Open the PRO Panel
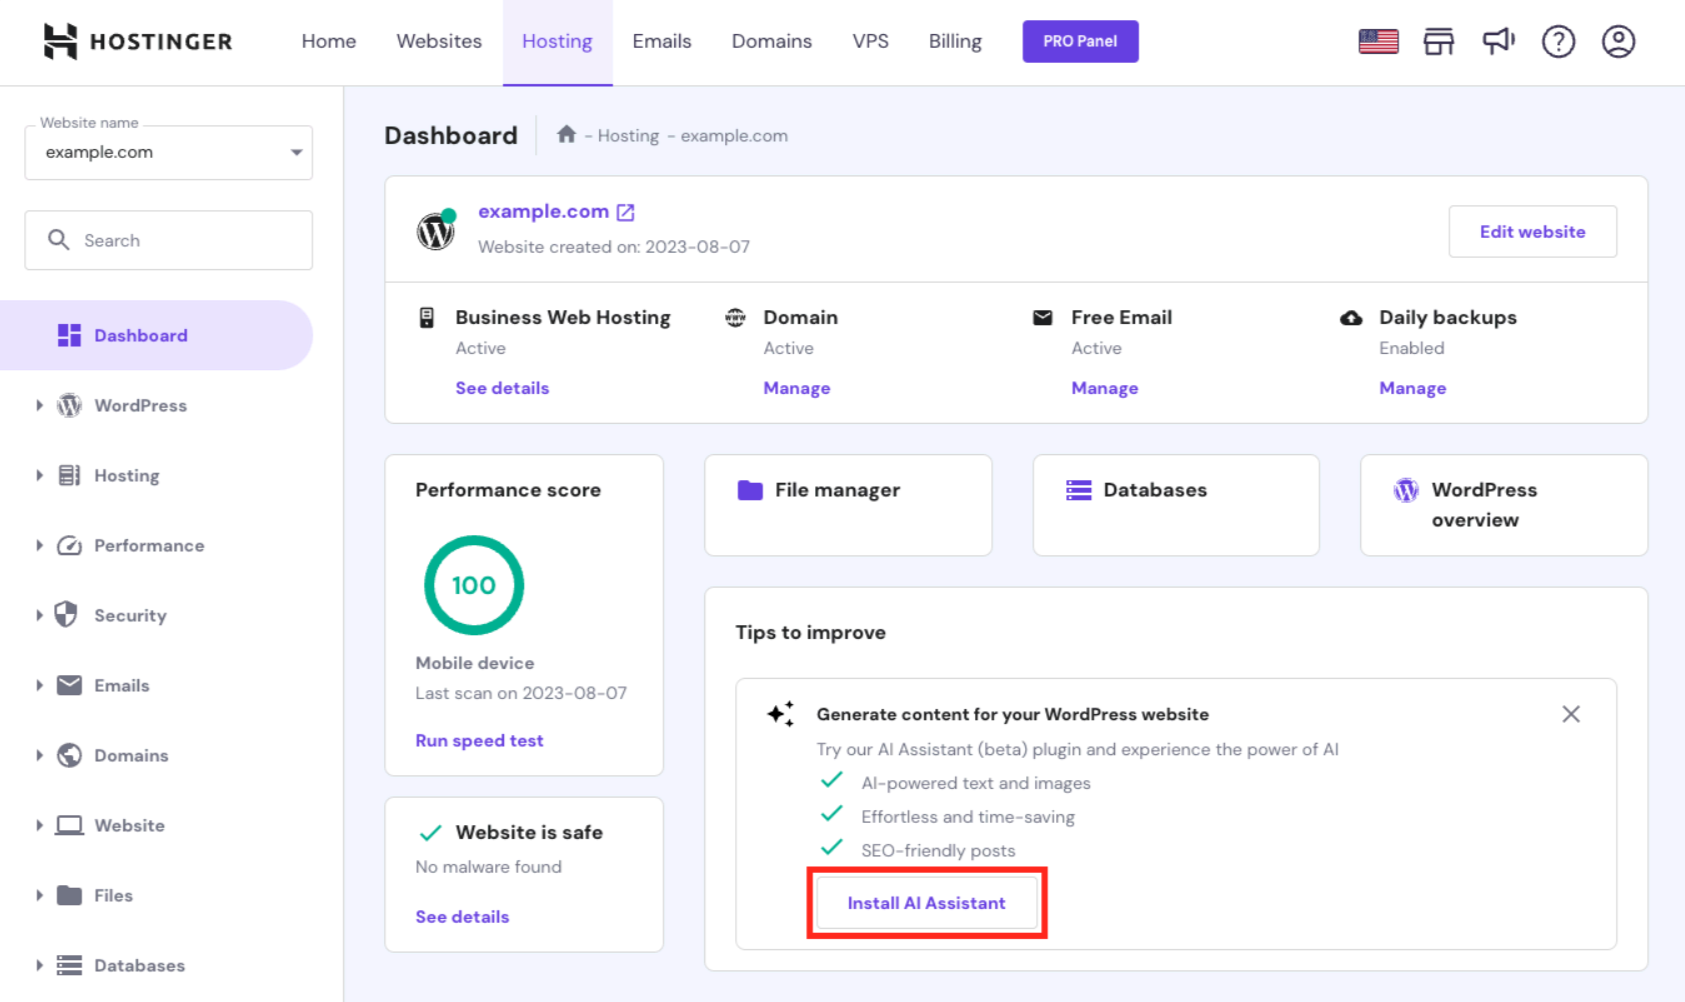The width and height of the screenshot is (1685, 1002). tap(1080, 41)
